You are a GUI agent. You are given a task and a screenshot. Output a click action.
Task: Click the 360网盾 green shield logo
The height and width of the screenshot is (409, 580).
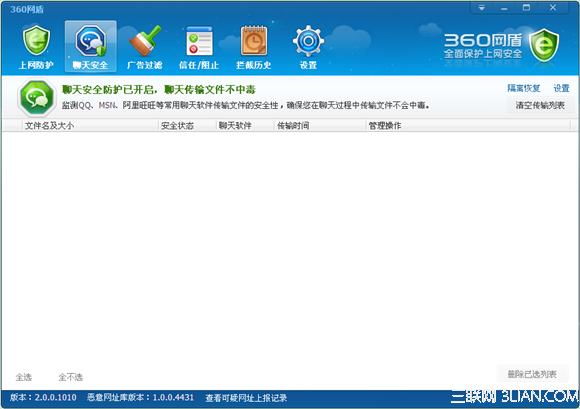click(x=544, y=45)
